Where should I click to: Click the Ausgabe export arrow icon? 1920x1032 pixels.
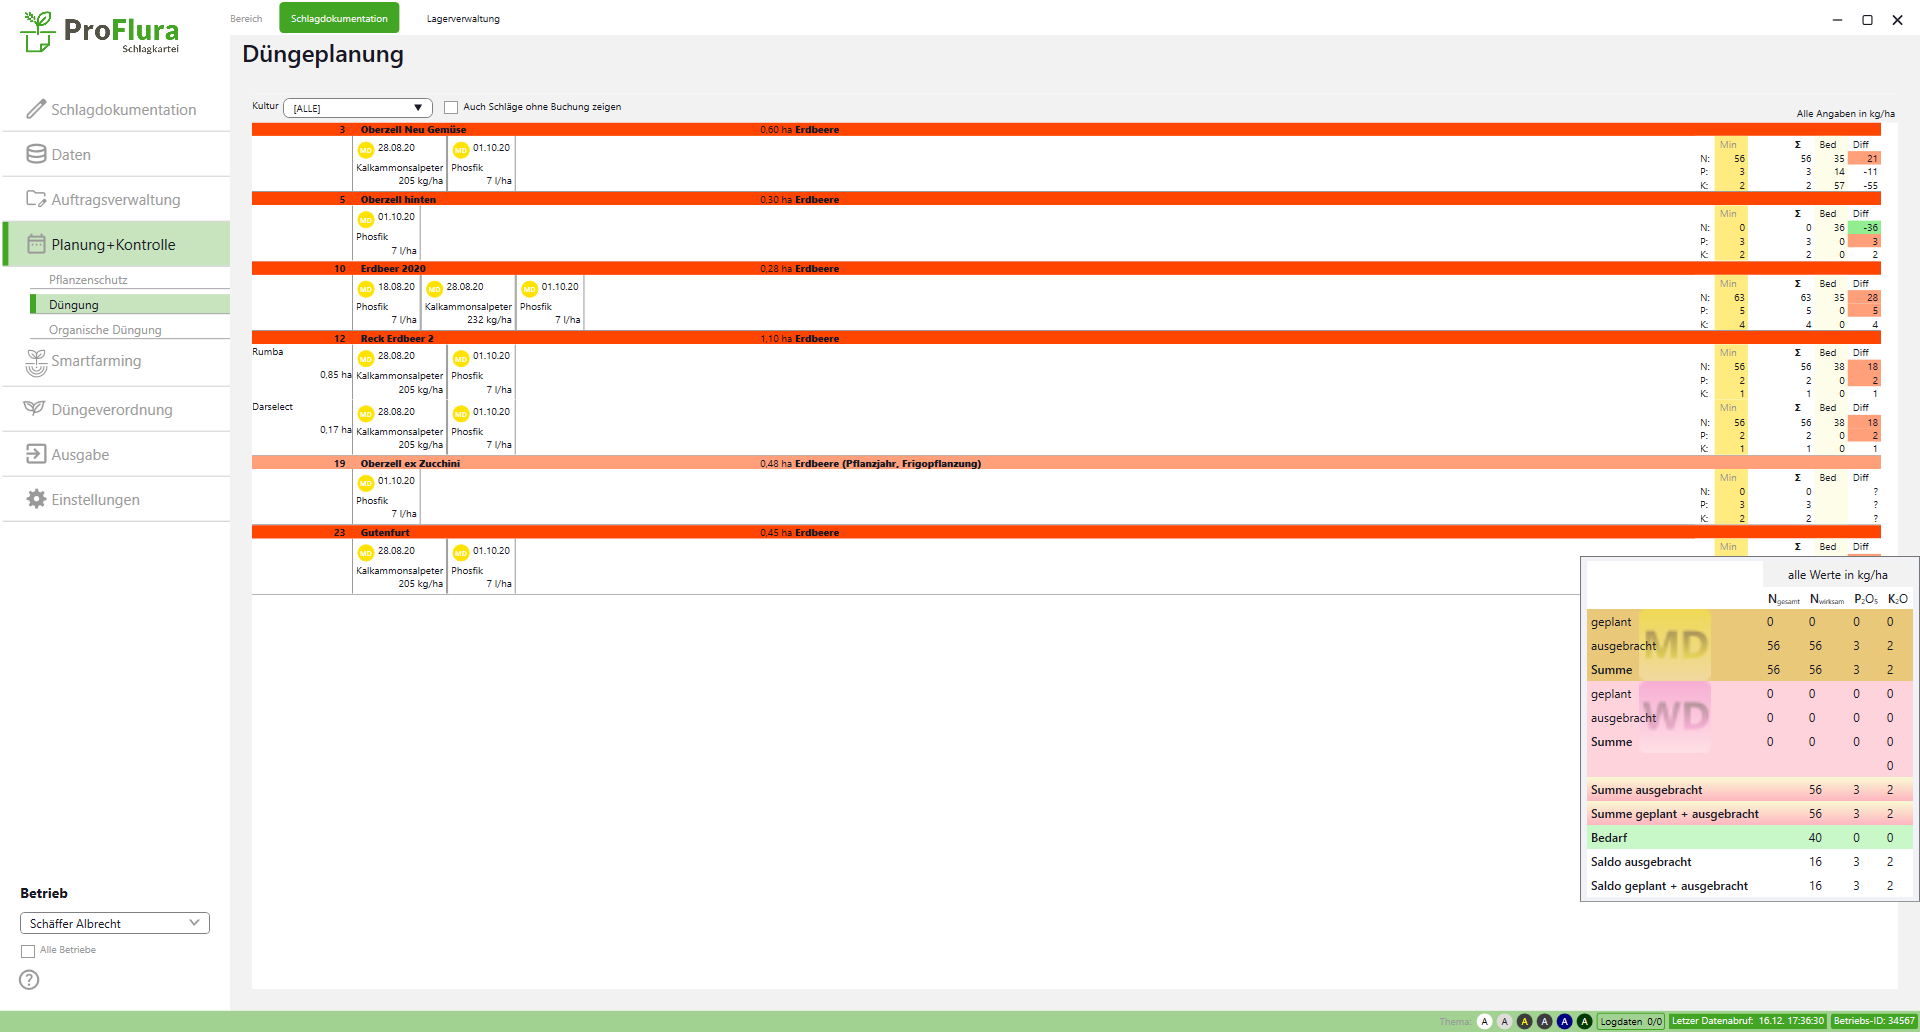click(36, 454)
